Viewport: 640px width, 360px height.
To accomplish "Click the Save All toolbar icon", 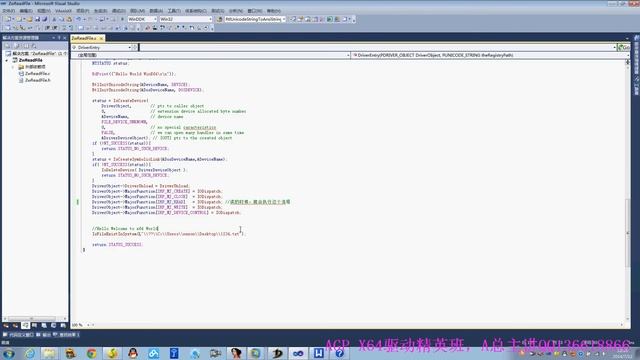I will pyautogui.click(x=44, y=19).
